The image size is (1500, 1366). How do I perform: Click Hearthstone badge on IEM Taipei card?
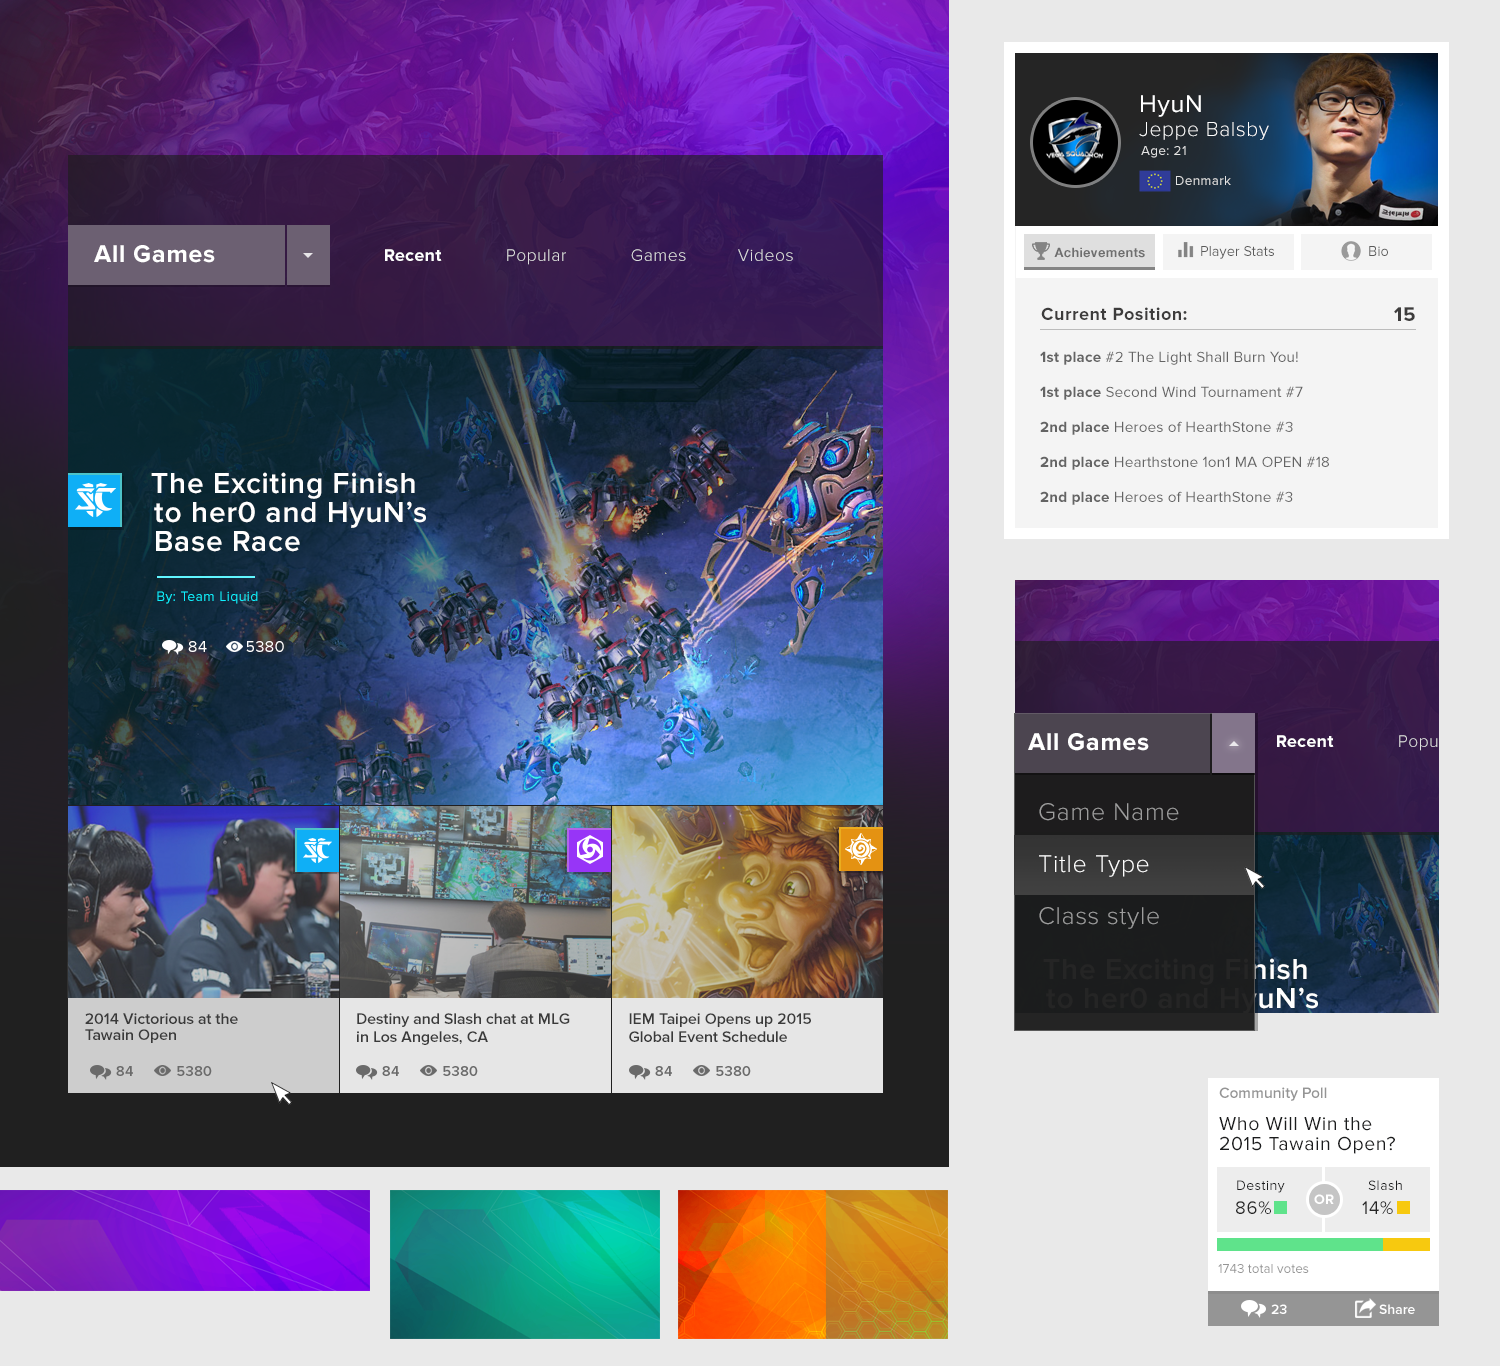tap(861, 850)
